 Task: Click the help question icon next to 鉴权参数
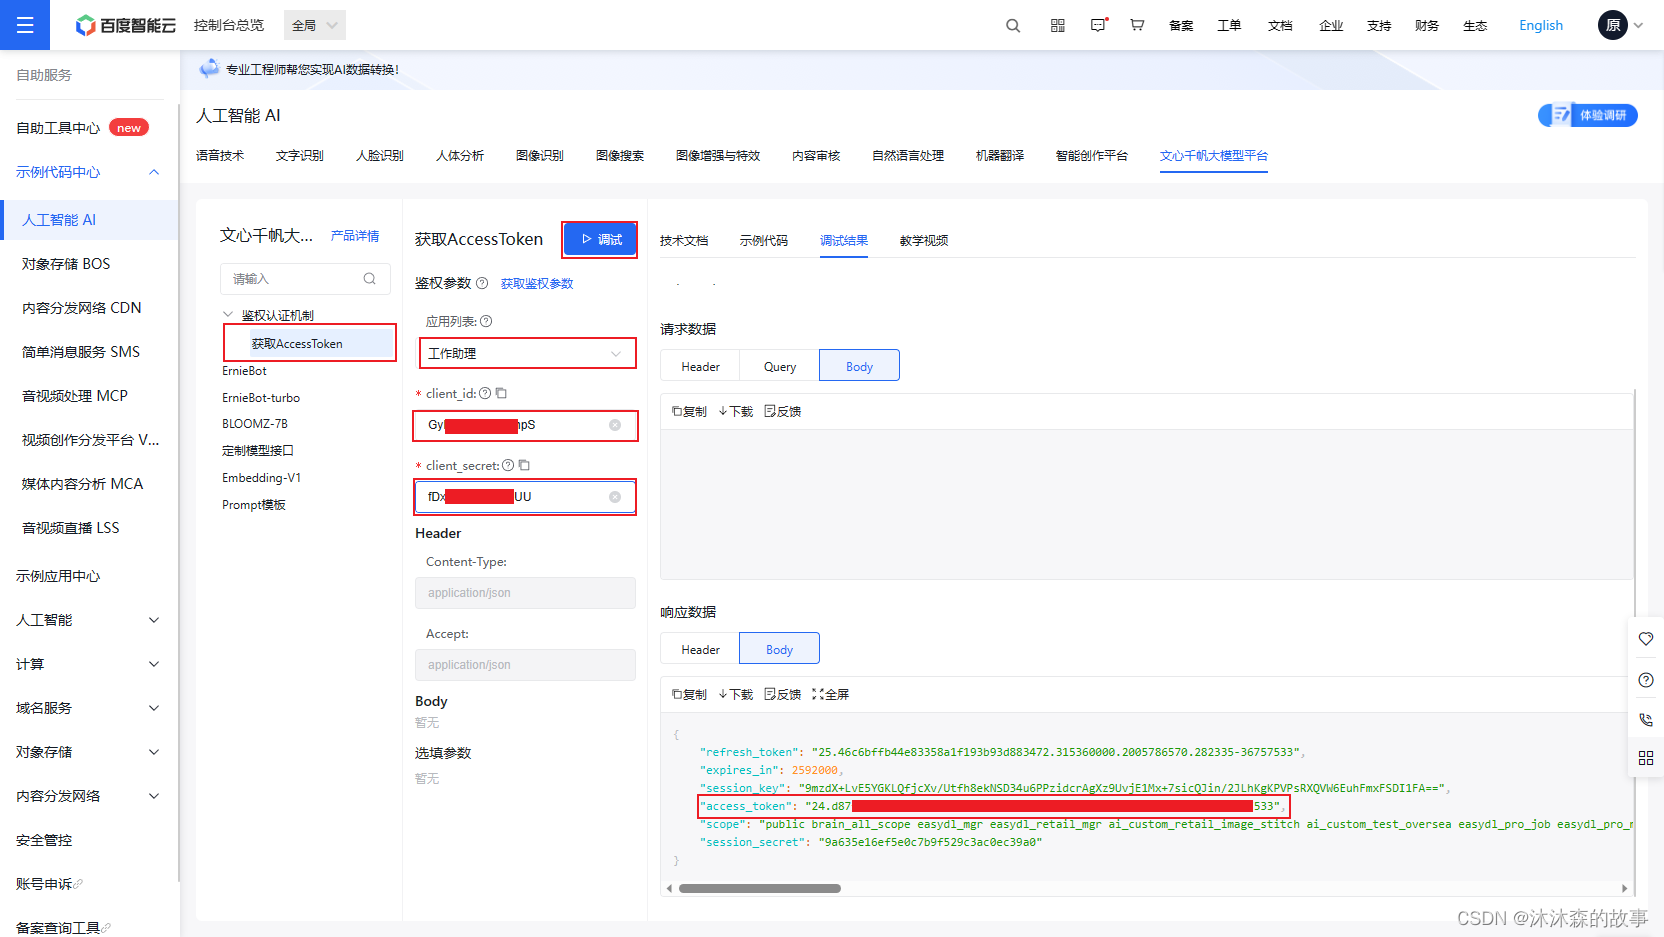482,283
